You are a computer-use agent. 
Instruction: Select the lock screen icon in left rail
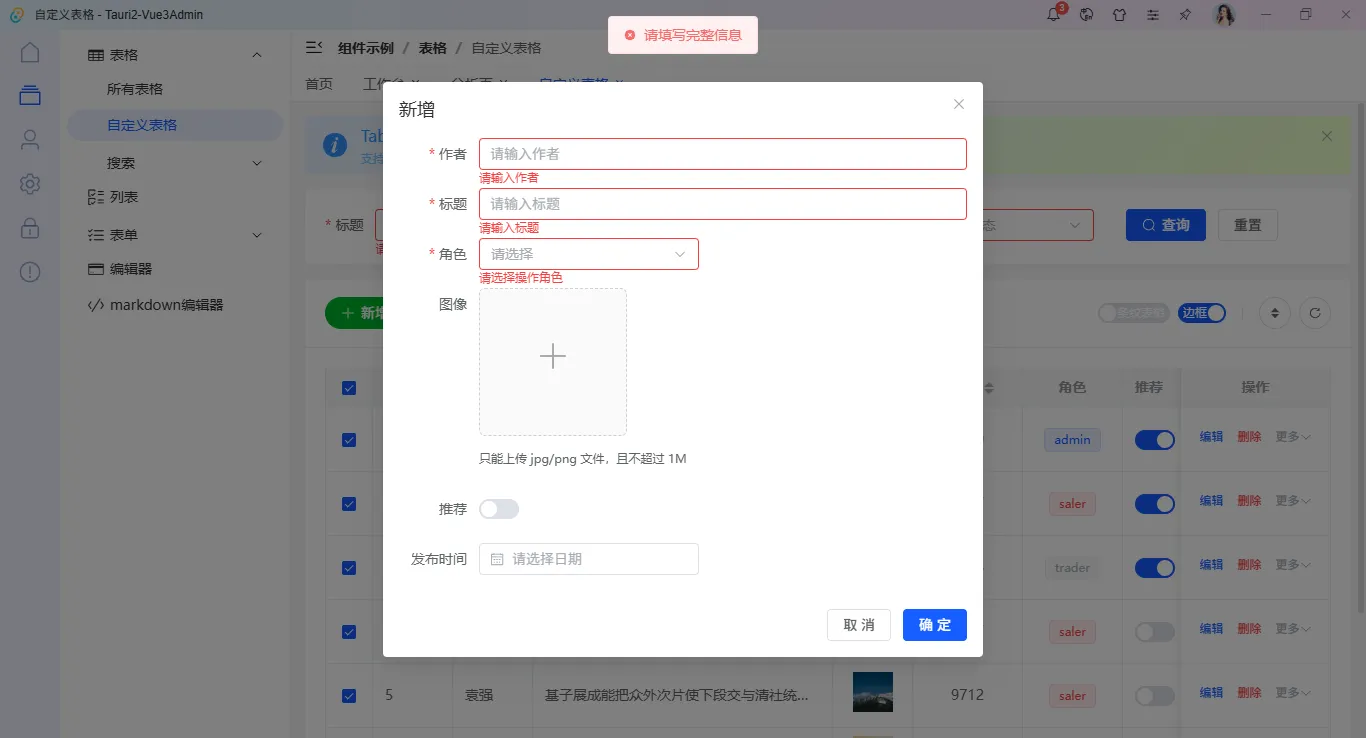point(29,227)
